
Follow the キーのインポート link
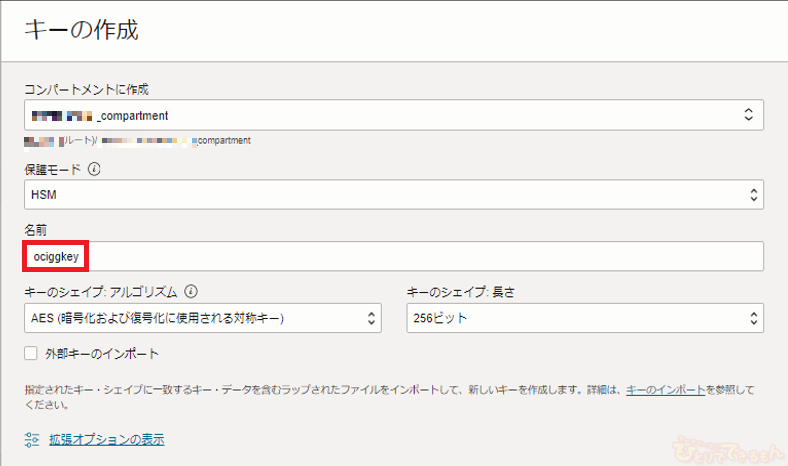coord(666,390)
